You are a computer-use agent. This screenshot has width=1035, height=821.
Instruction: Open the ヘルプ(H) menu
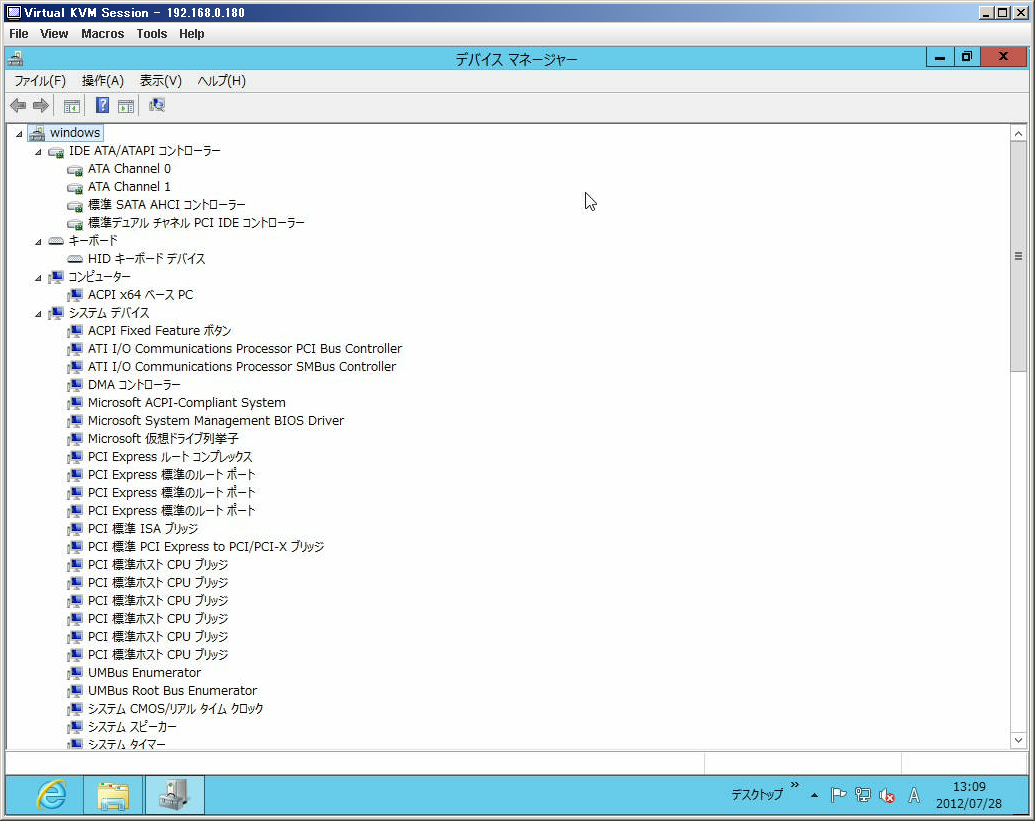(221, 81)
